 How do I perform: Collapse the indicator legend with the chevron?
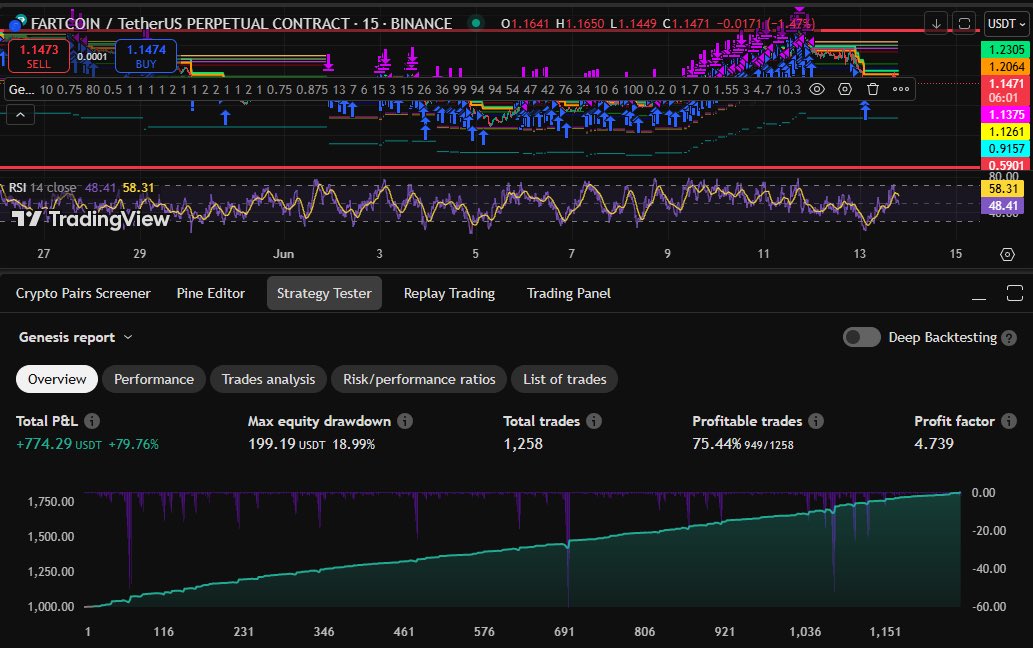(20, 115)
